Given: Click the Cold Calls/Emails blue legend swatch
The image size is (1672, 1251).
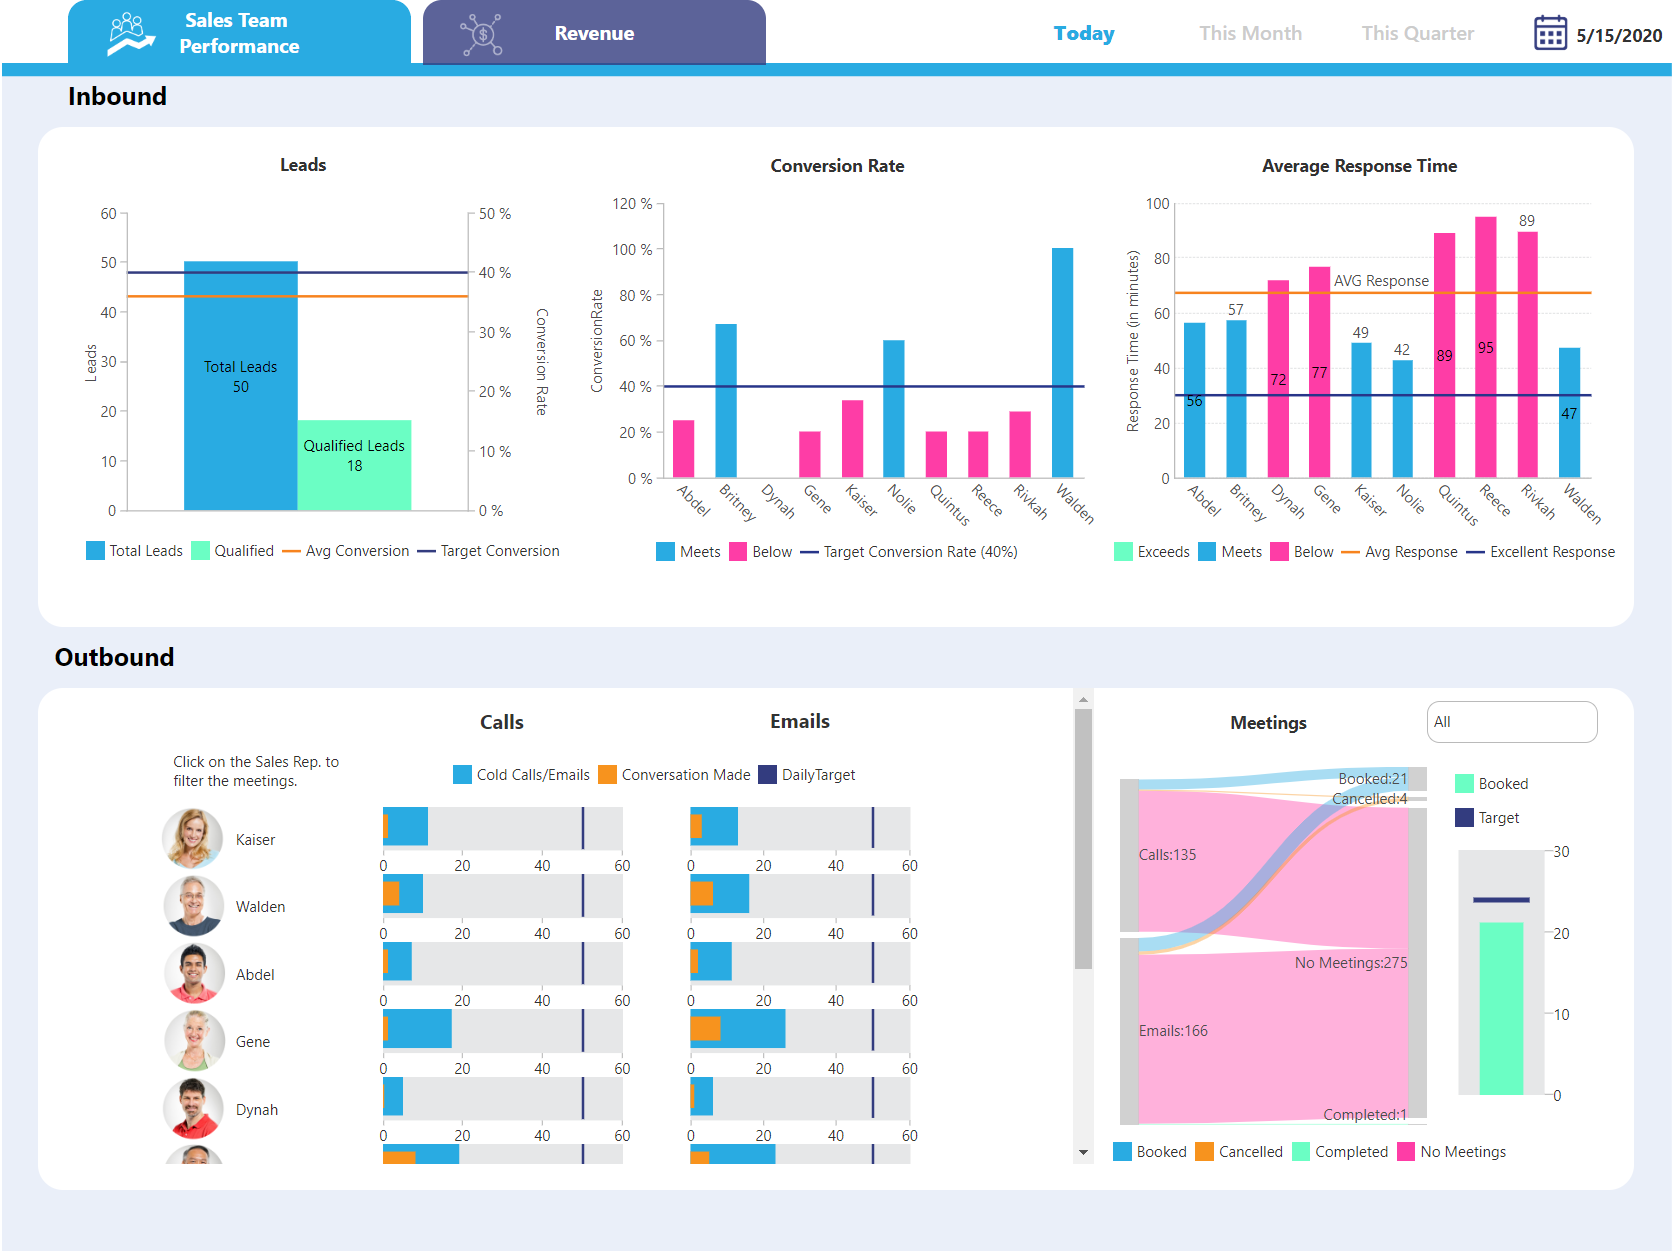Looking at the screenshot, I should tap(462, 775).
